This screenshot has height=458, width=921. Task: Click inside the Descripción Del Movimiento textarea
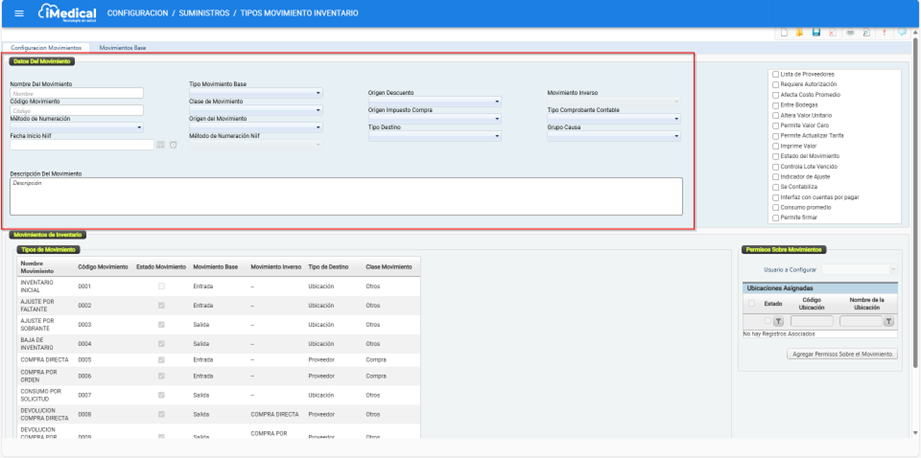click(x=346, y=197)
